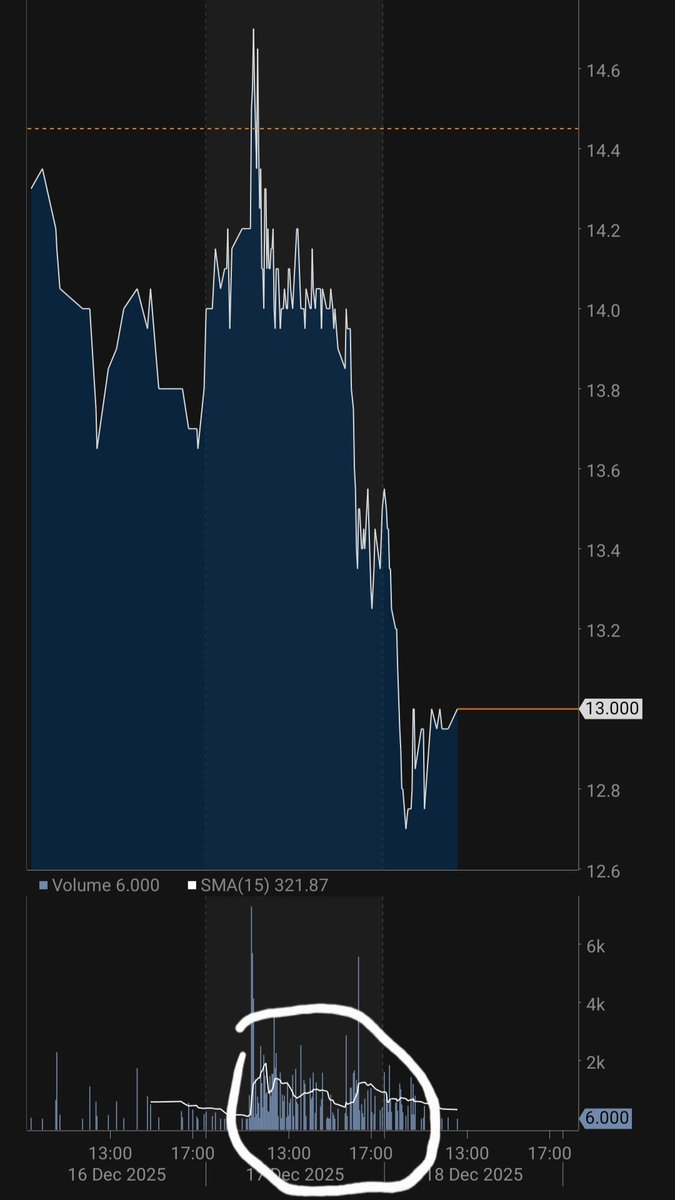Click the 14.6 price axis label
Screen dimensions: 675x1200
click(x=604, y=71)
